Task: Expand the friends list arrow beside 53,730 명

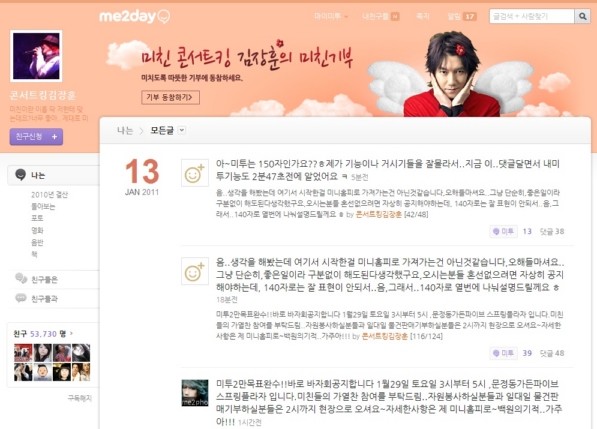Action: pyautogui.click(x=71, y=333)
